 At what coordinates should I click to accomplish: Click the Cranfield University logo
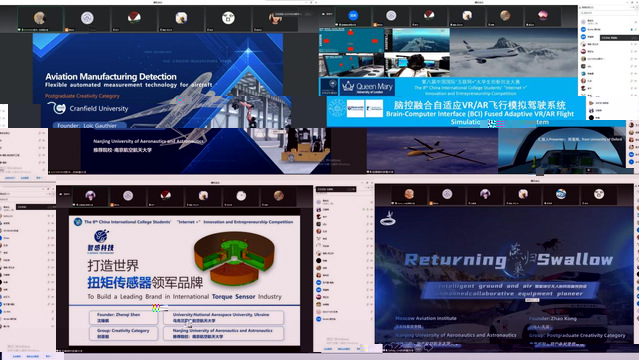(57, 108)
